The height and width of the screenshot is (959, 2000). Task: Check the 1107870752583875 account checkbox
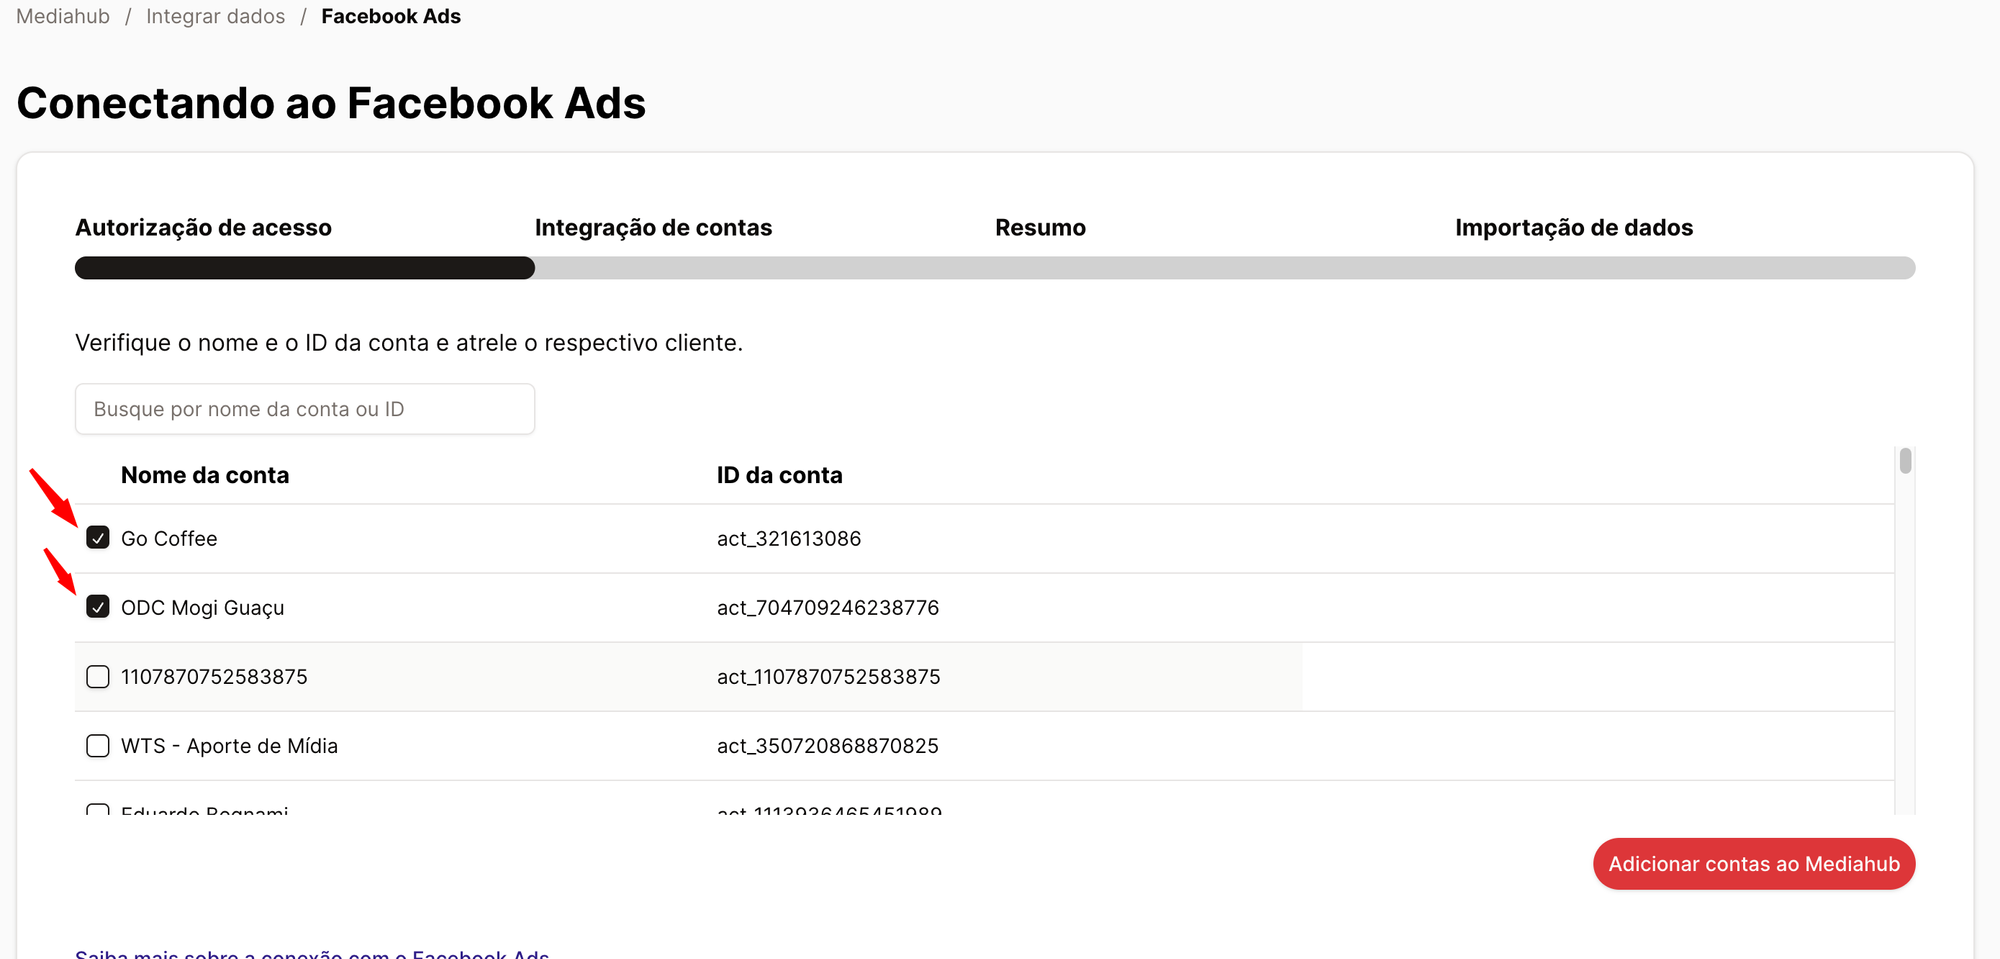click(x=98, y=677)
